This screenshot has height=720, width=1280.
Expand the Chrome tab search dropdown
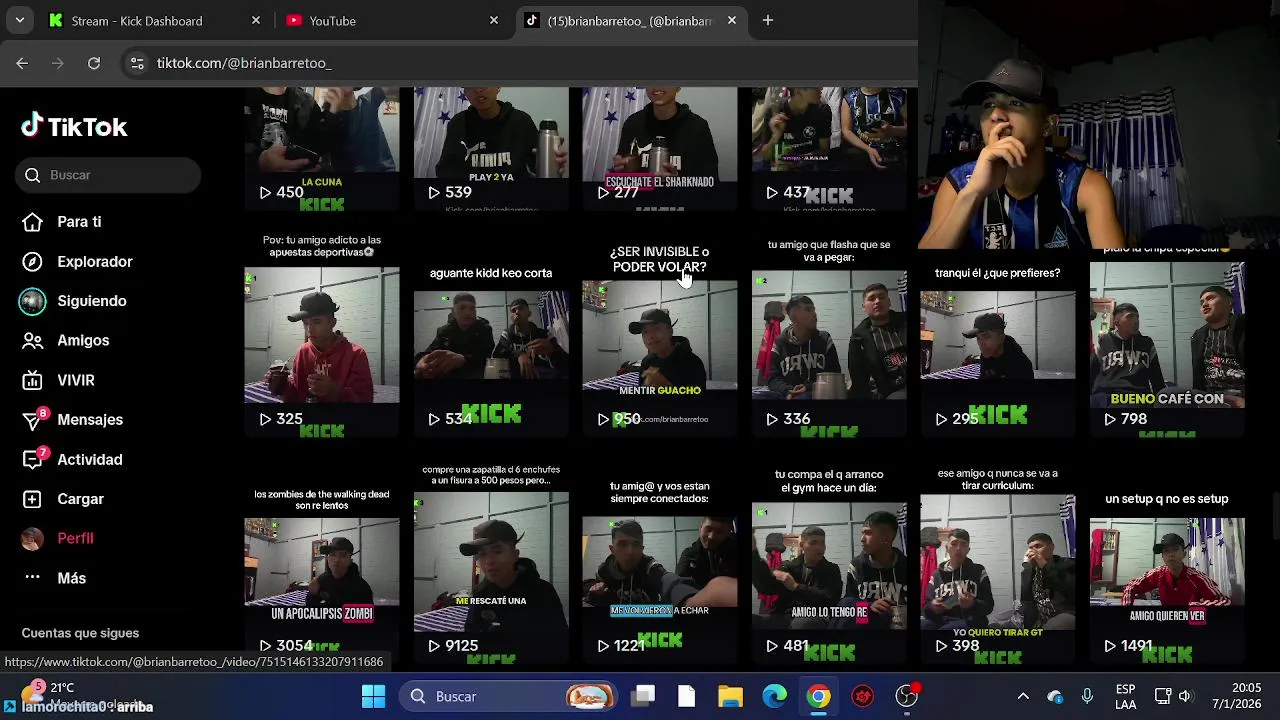(x=19, y=21)
